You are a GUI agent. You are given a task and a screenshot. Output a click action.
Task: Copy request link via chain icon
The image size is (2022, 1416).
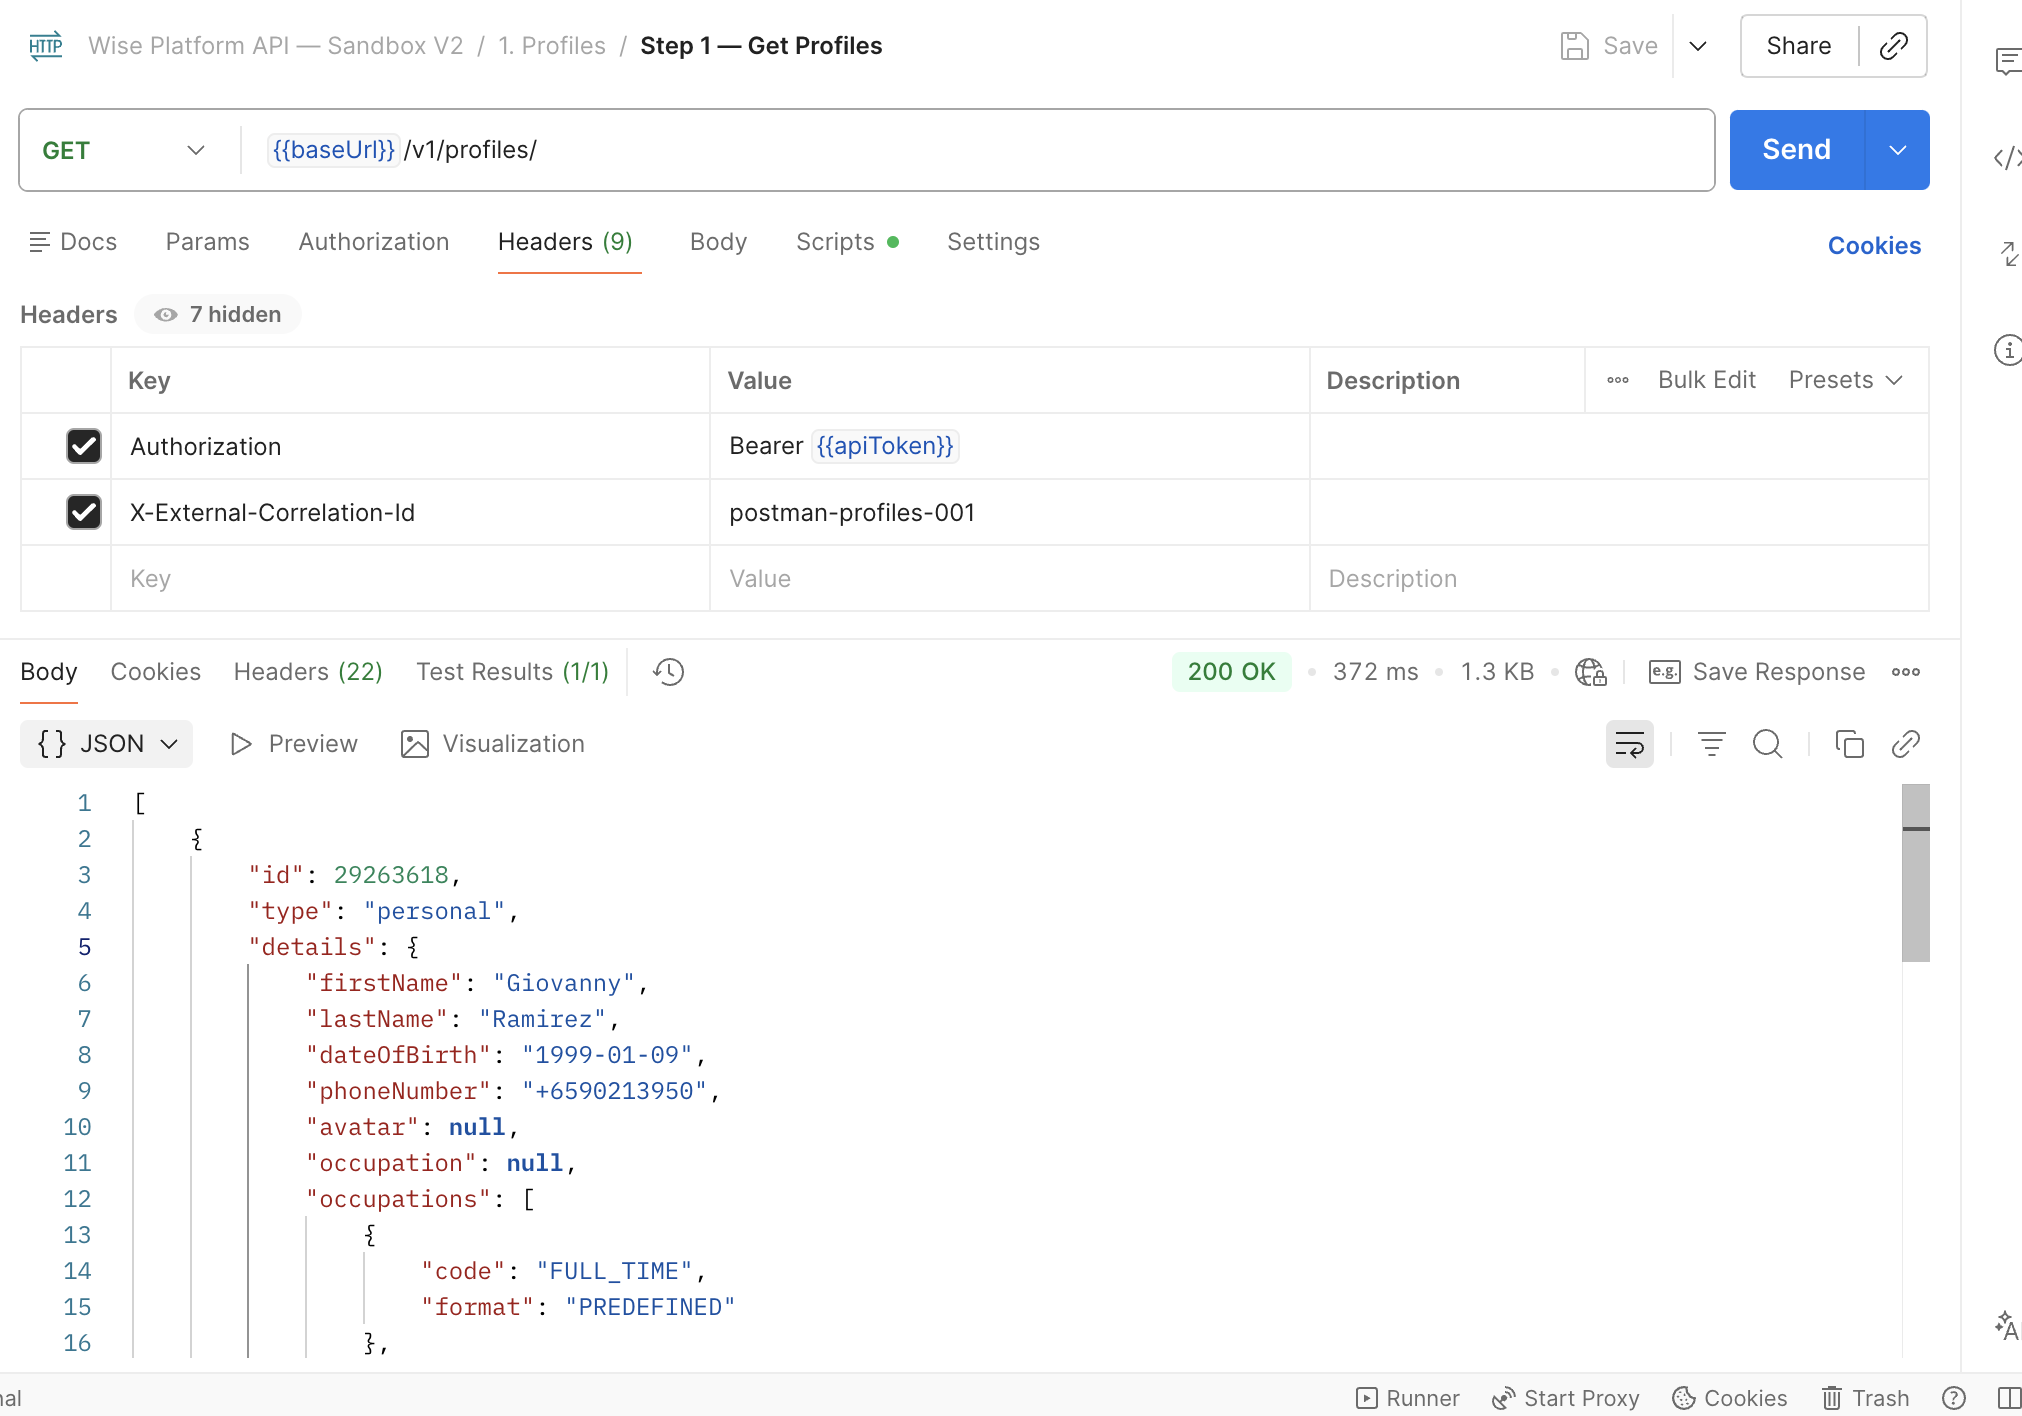[x=1893, y=46]
